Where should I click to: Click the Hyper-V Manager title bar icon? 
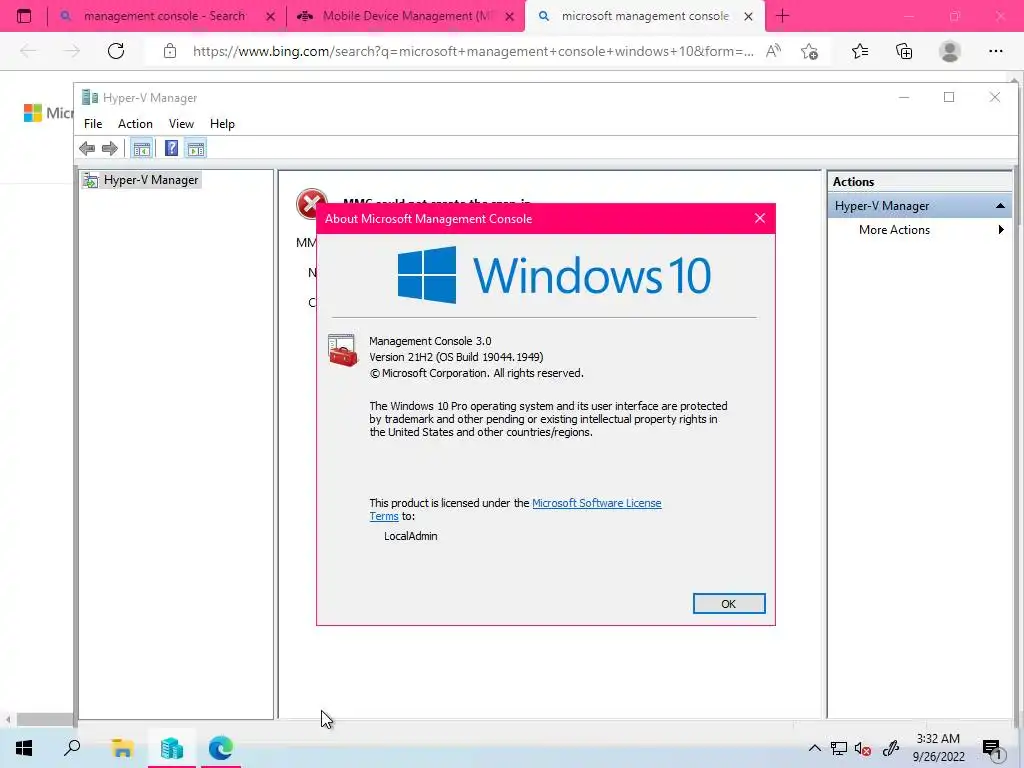(x=89, y=98)
